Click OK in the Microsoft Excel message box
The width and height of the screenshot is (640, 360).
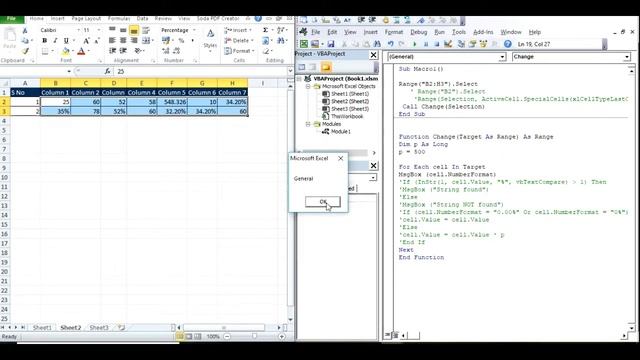tap(322, 202)
